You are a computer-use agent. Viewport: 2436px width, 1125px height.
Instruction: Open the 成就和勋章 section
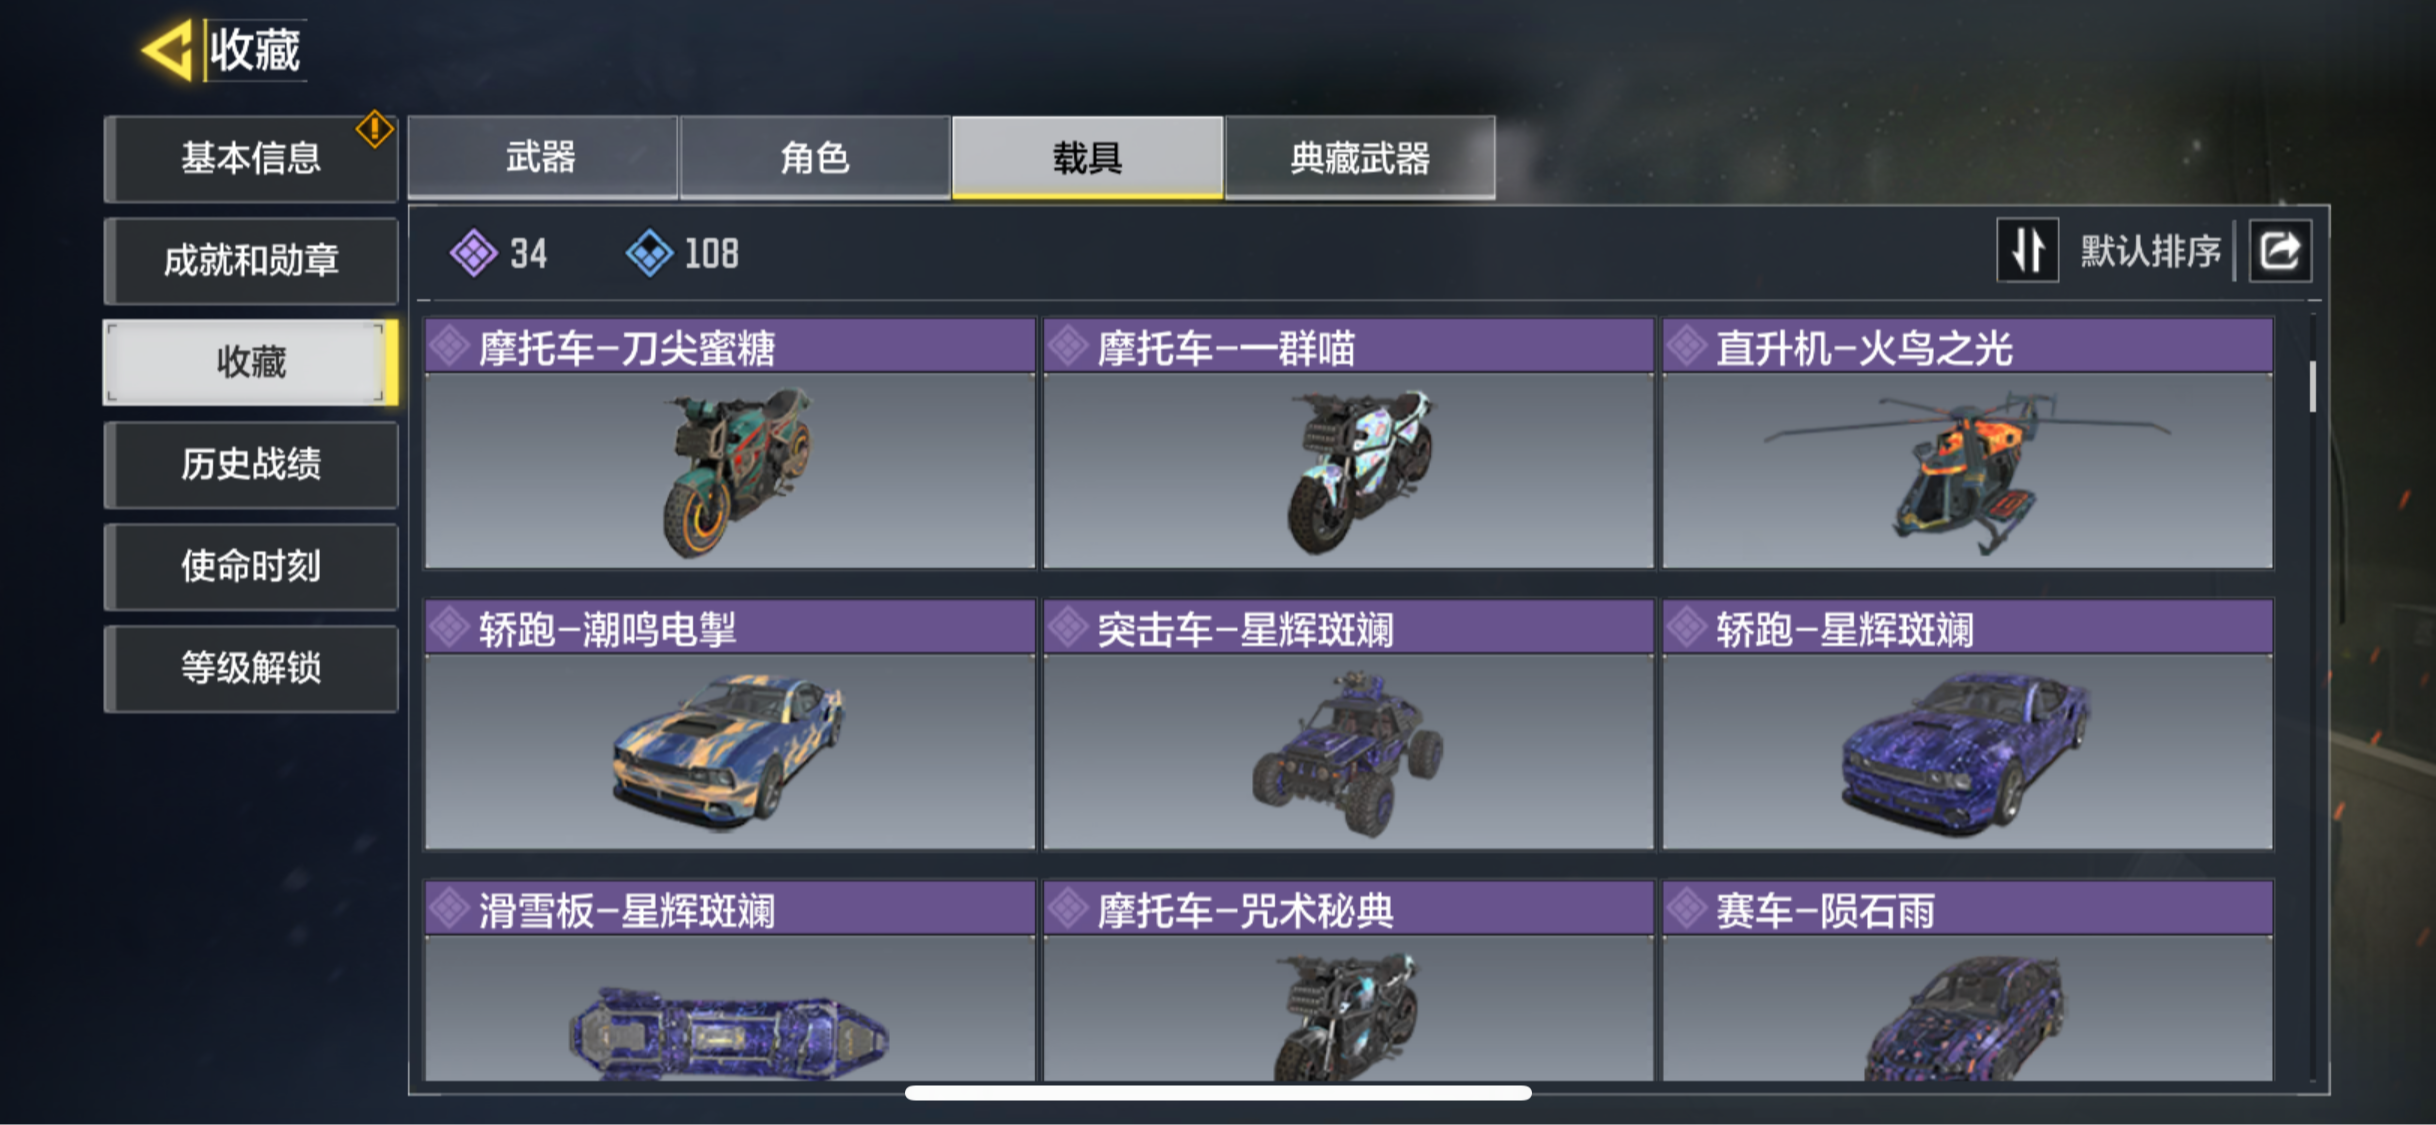251,261
